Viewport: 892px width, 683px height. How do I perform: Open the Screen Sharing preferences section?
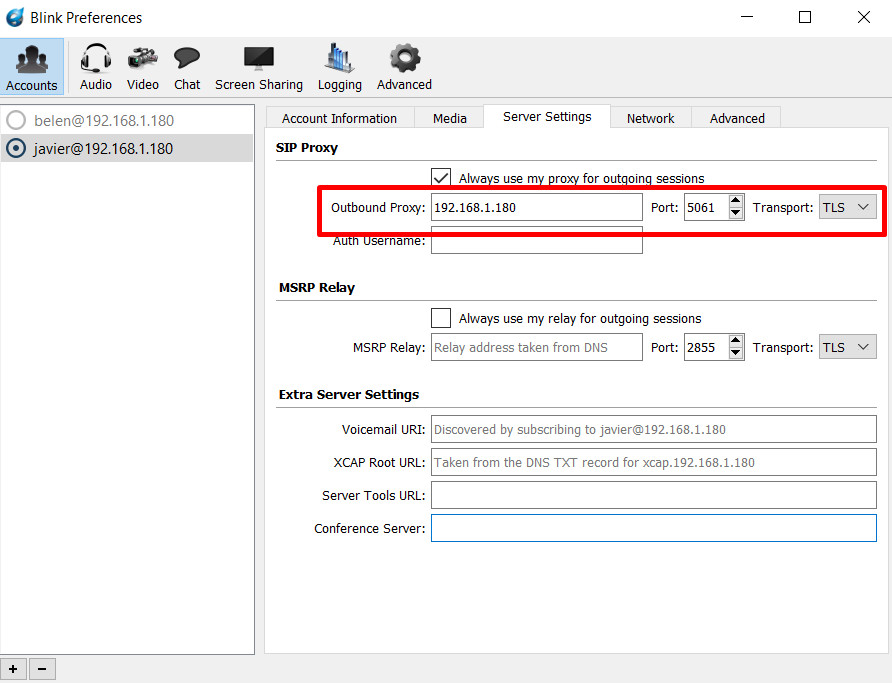click(259, 67)
